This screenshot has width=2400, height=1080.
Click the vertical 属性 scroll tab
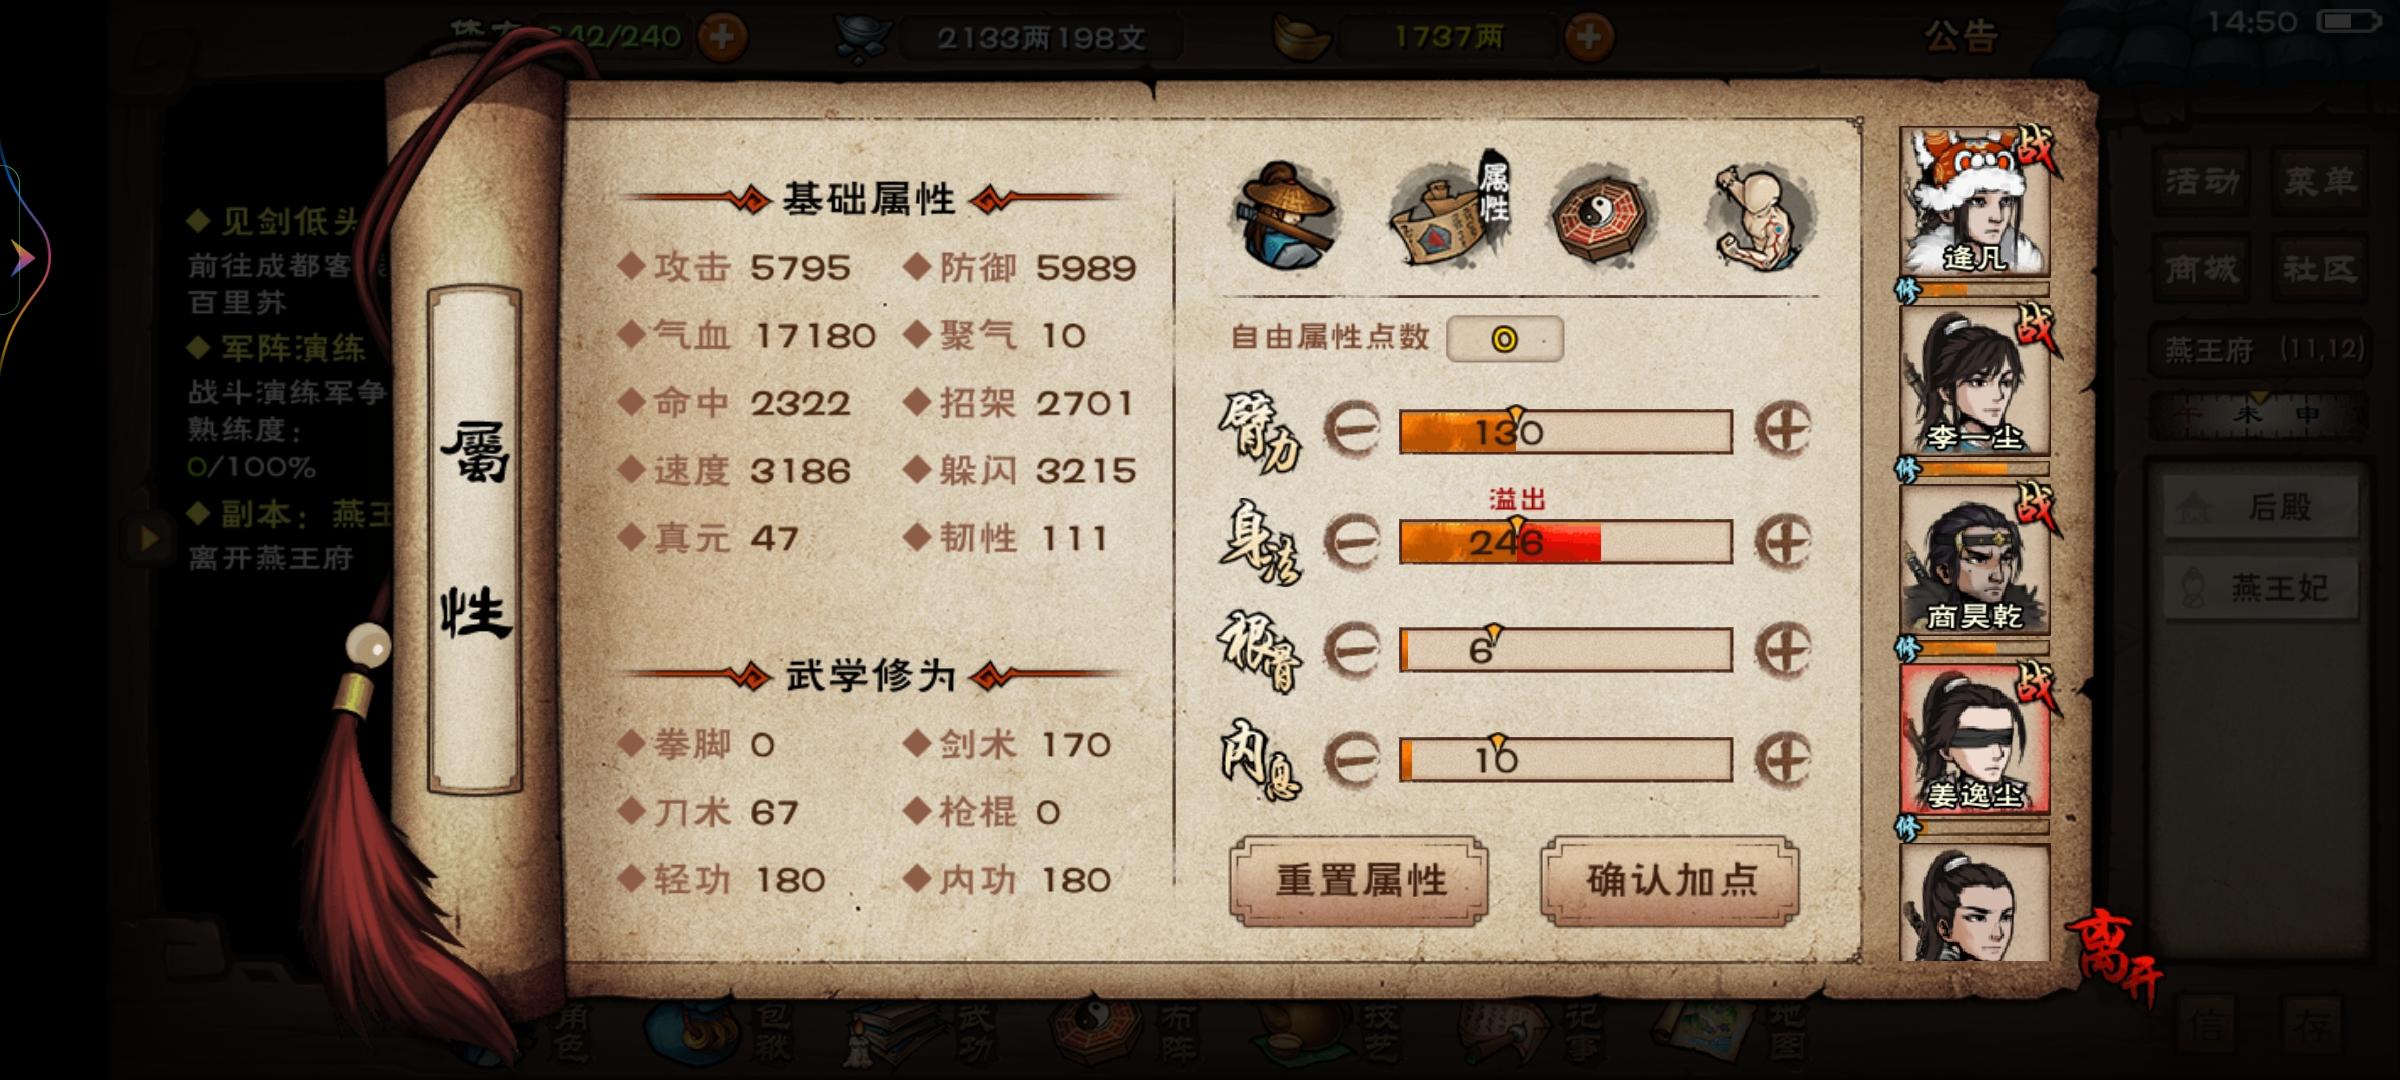[x=475, y=540]
